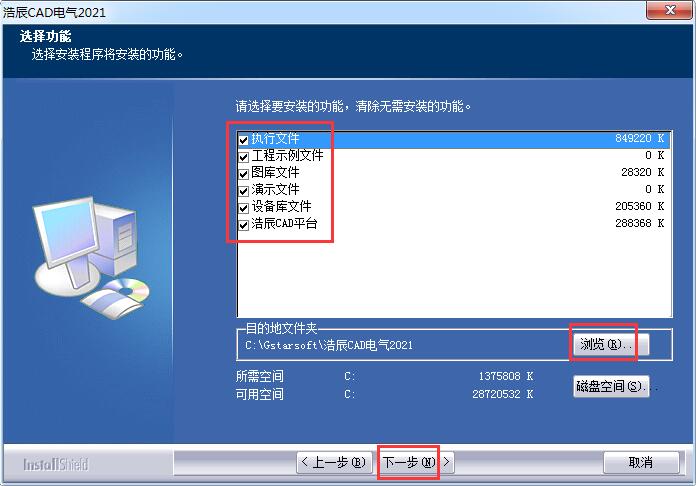Go back with the 上一步 button
Screen dimensions: 696x486
pos(334,462)
